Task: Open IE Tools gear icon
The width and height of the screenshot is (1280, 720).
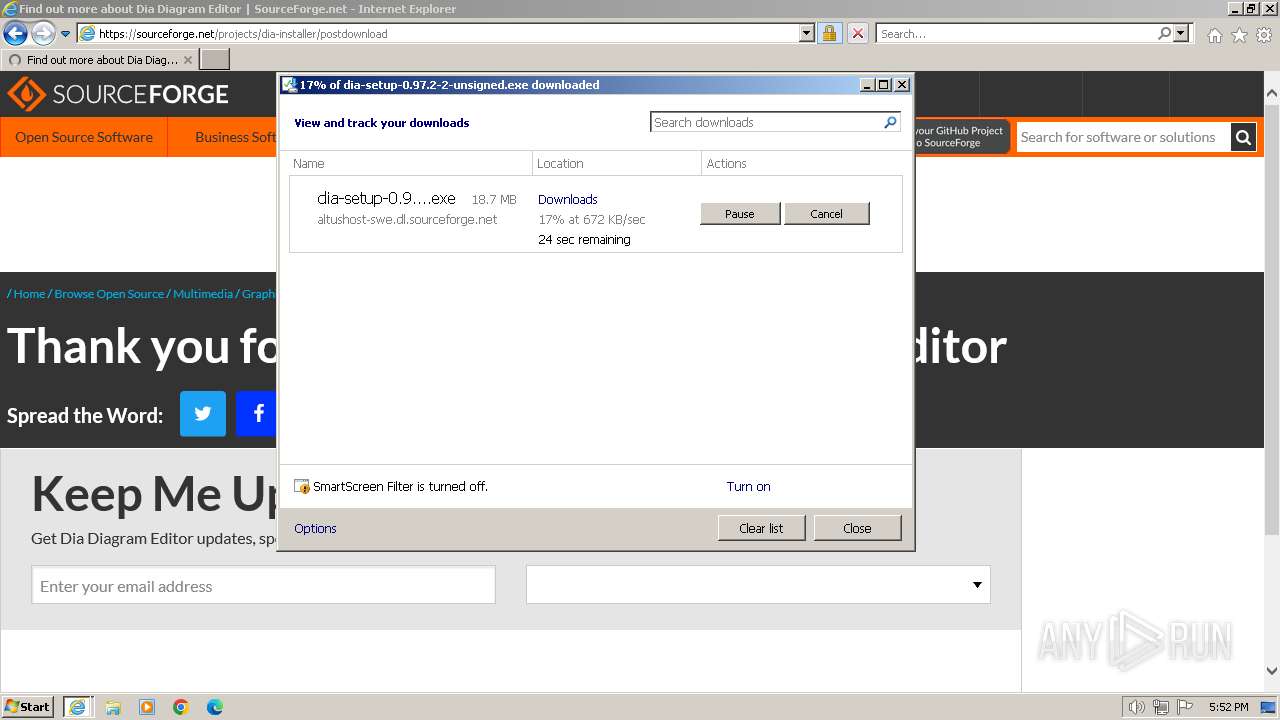Action: (x=1264, y=35)
